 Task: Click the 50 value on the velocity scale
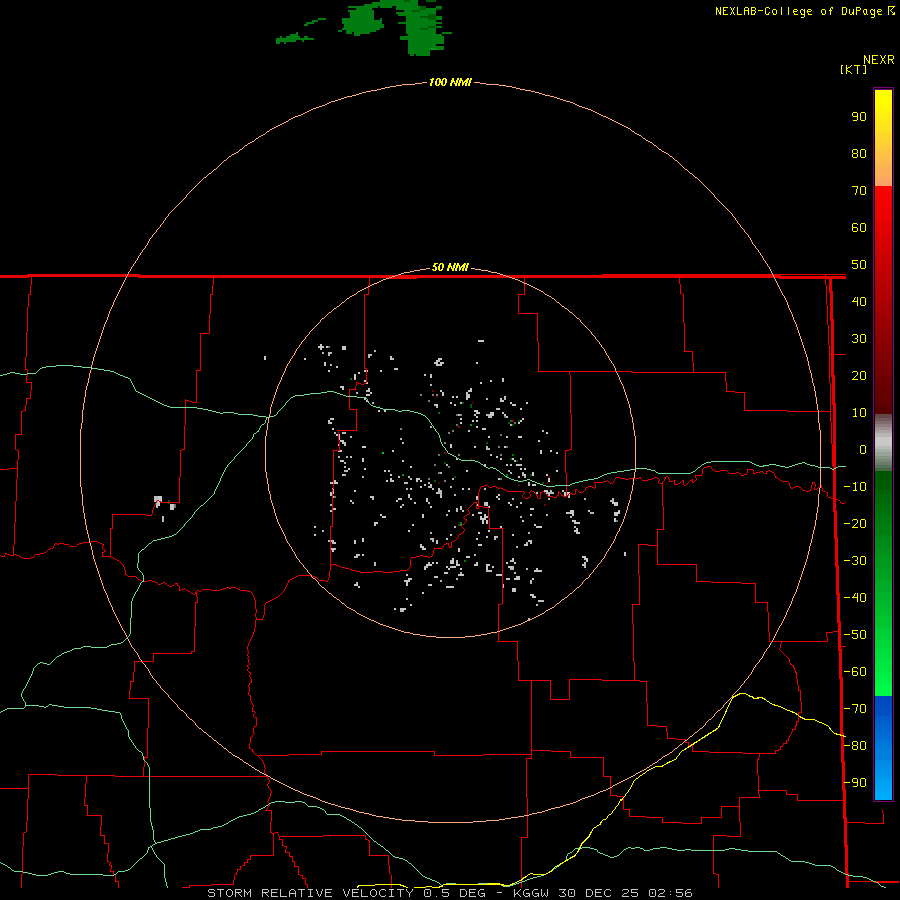pos(859,265)
